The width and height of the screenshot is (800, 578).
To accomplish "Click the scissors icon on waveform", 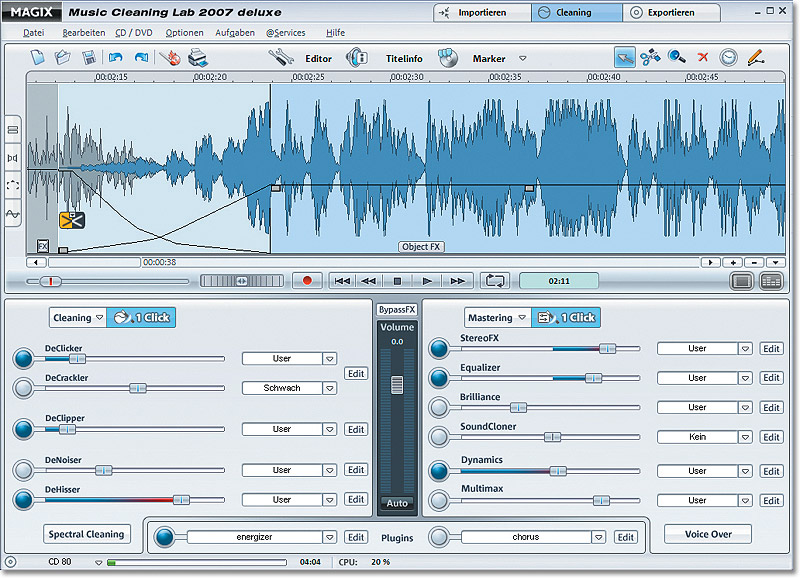I will [70, 221].
